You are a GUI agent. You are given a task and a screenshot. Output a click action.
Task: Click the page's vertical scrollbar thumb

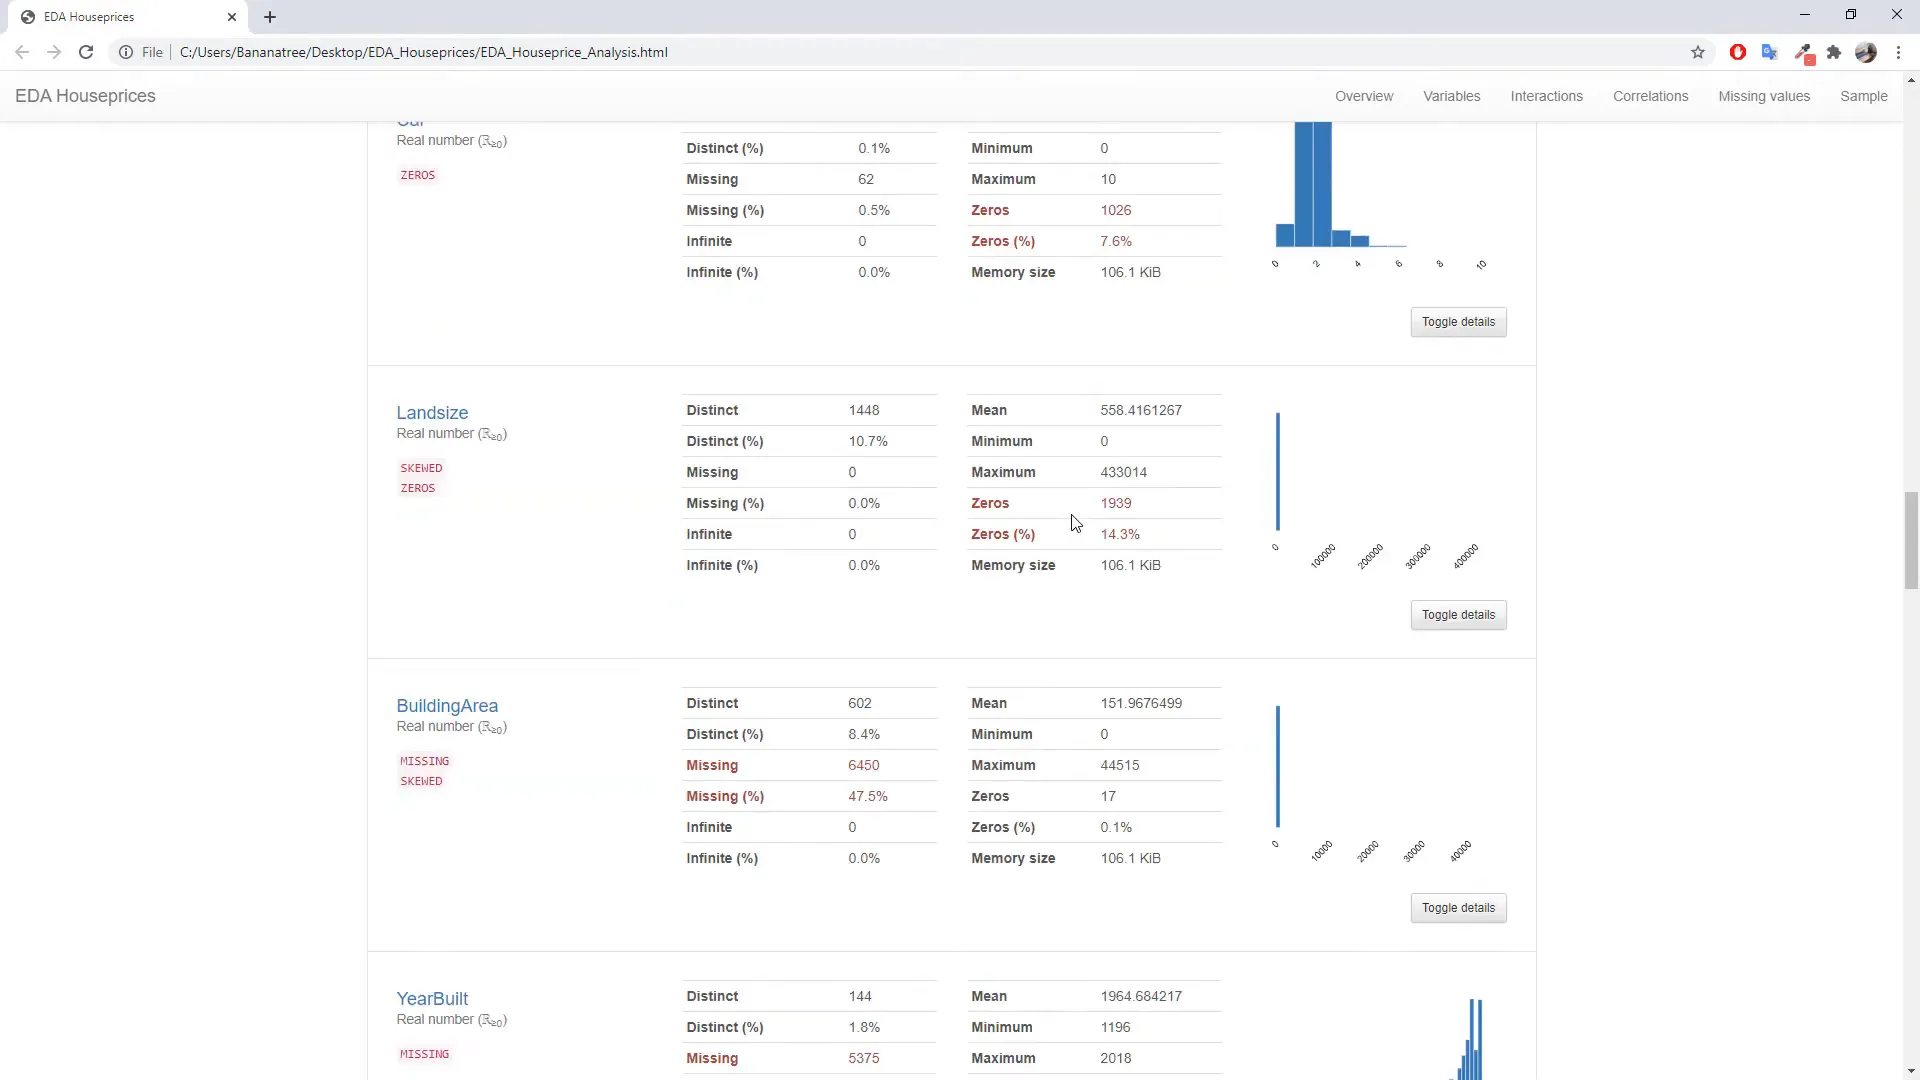pyautogui.click(x=1910, y=540)
